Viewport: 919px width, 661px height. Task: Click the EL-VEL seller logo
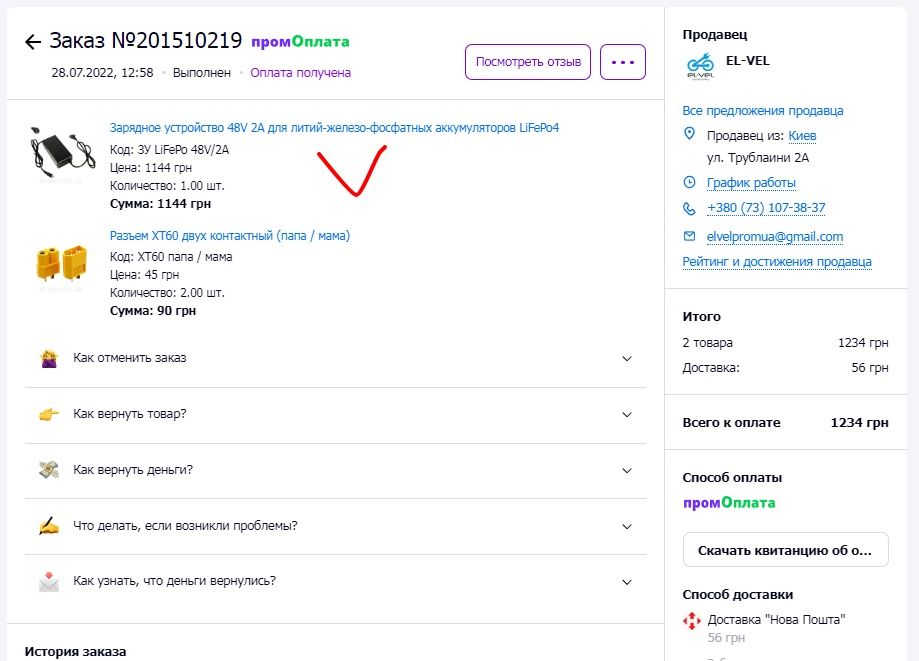tap(700, 66)
